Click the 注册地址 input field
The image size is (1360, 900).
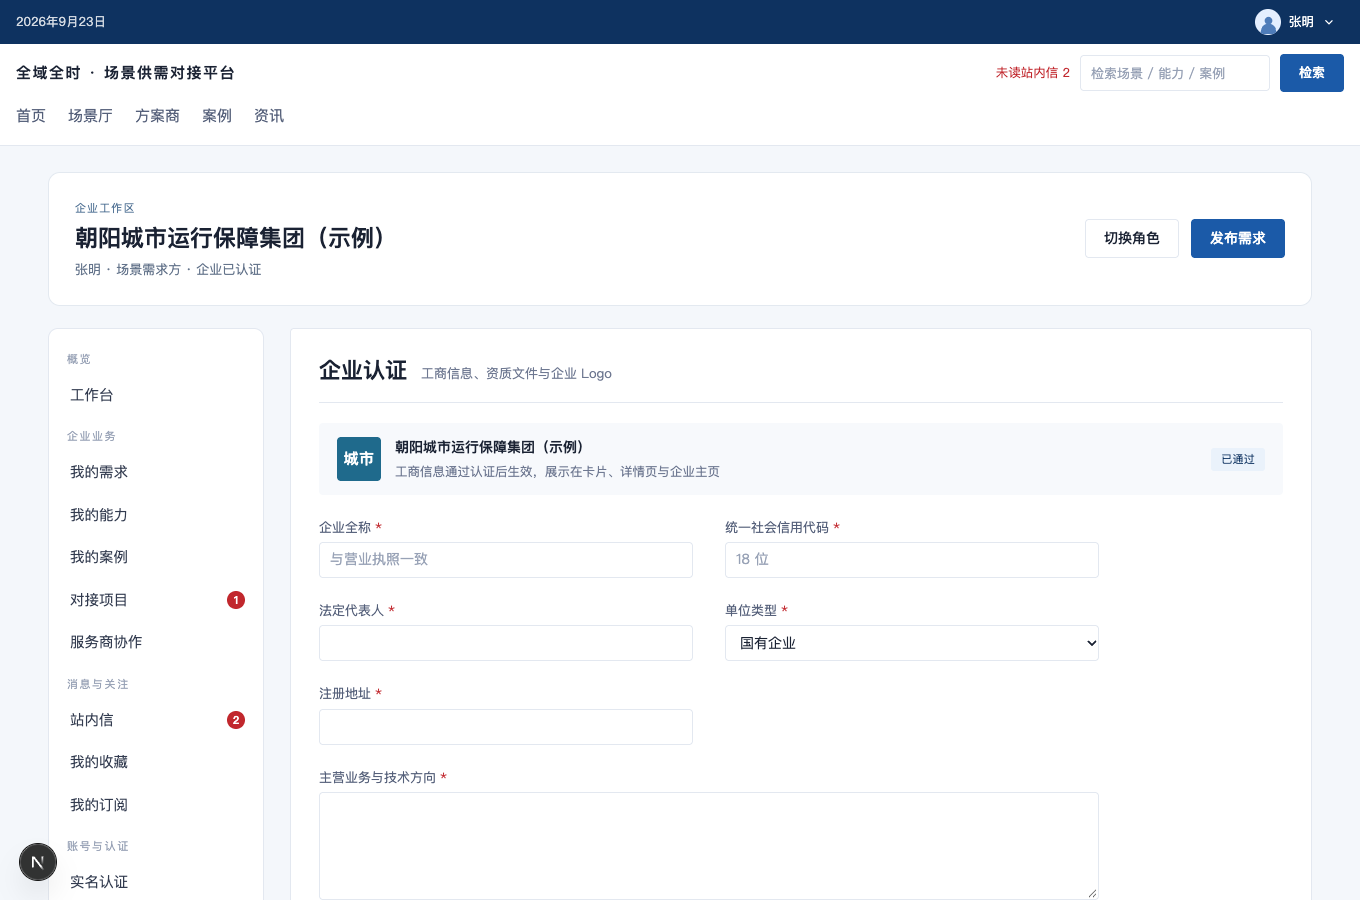(x=506, y=727)
